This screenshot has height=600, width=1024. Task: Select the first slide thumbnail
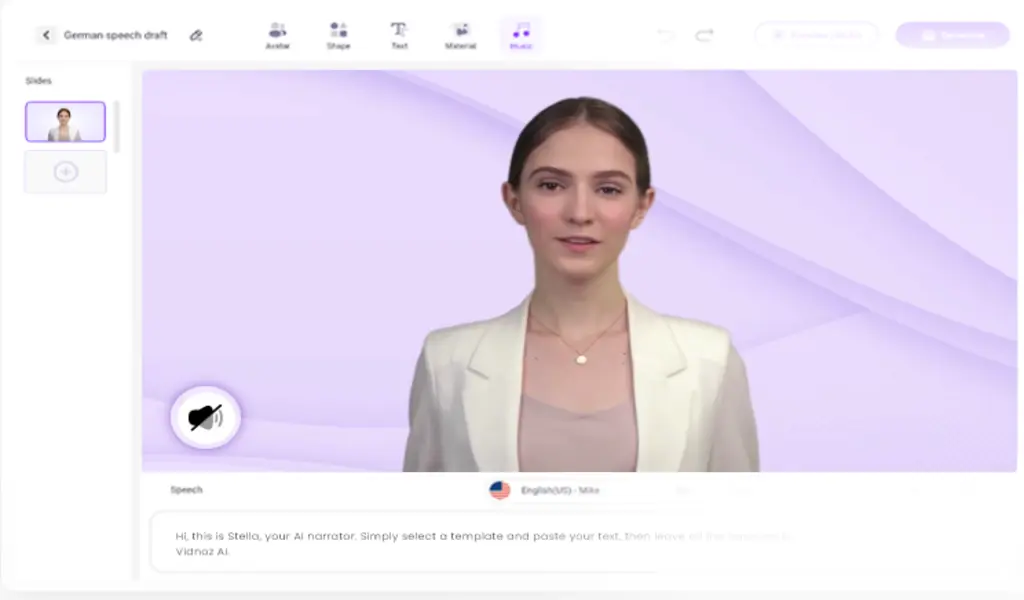pos(65,121)
